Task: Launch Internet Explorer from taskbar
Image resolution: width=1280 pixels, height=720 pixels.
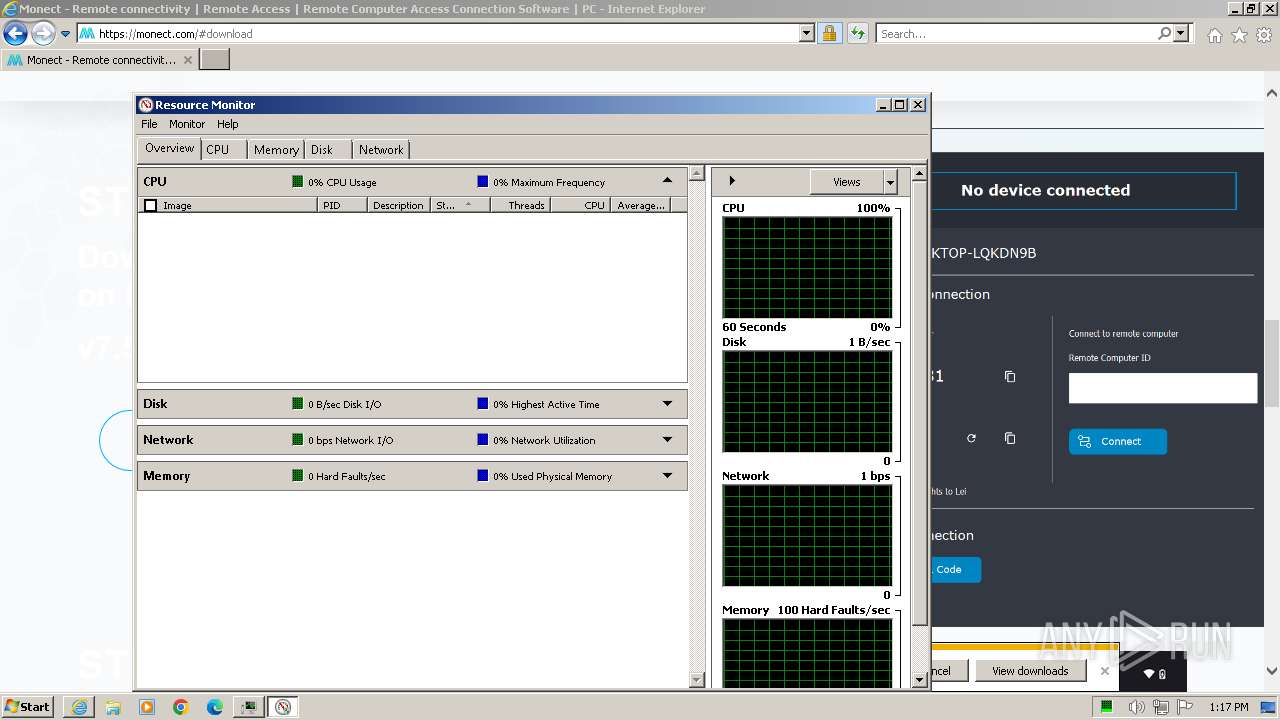Action: coord(79,707)
